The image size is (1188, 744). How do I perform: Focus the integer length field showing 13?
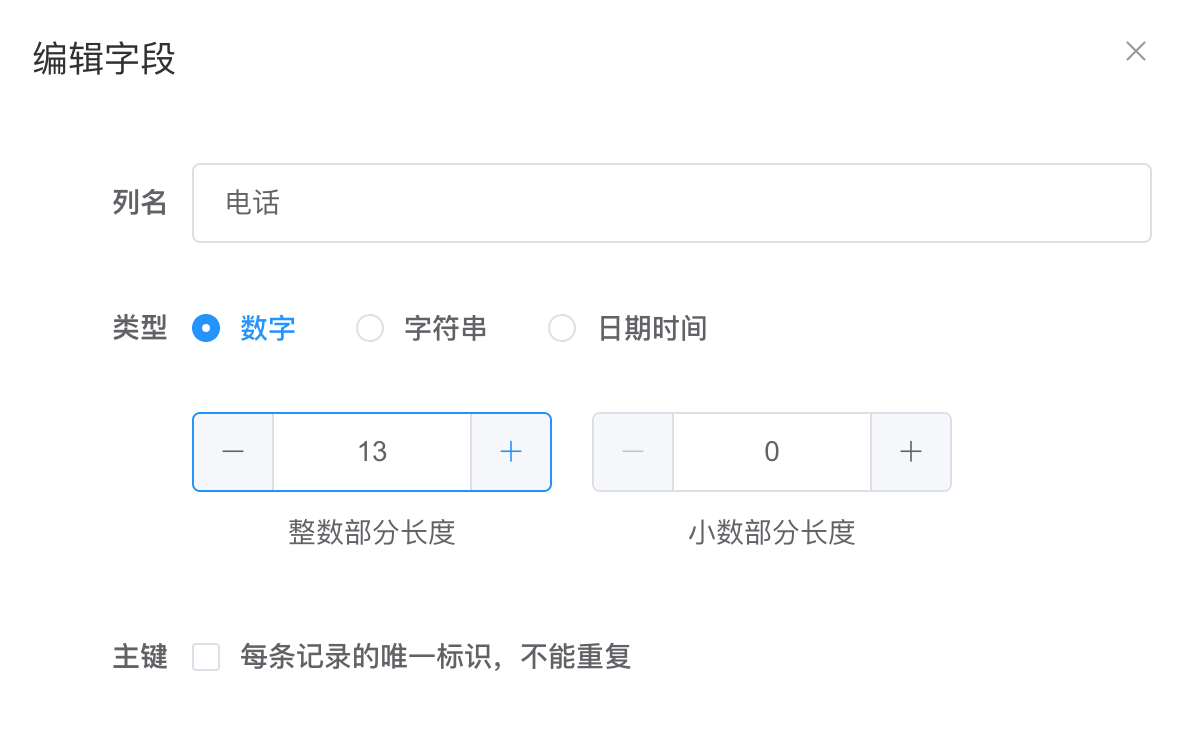point(372,452)
